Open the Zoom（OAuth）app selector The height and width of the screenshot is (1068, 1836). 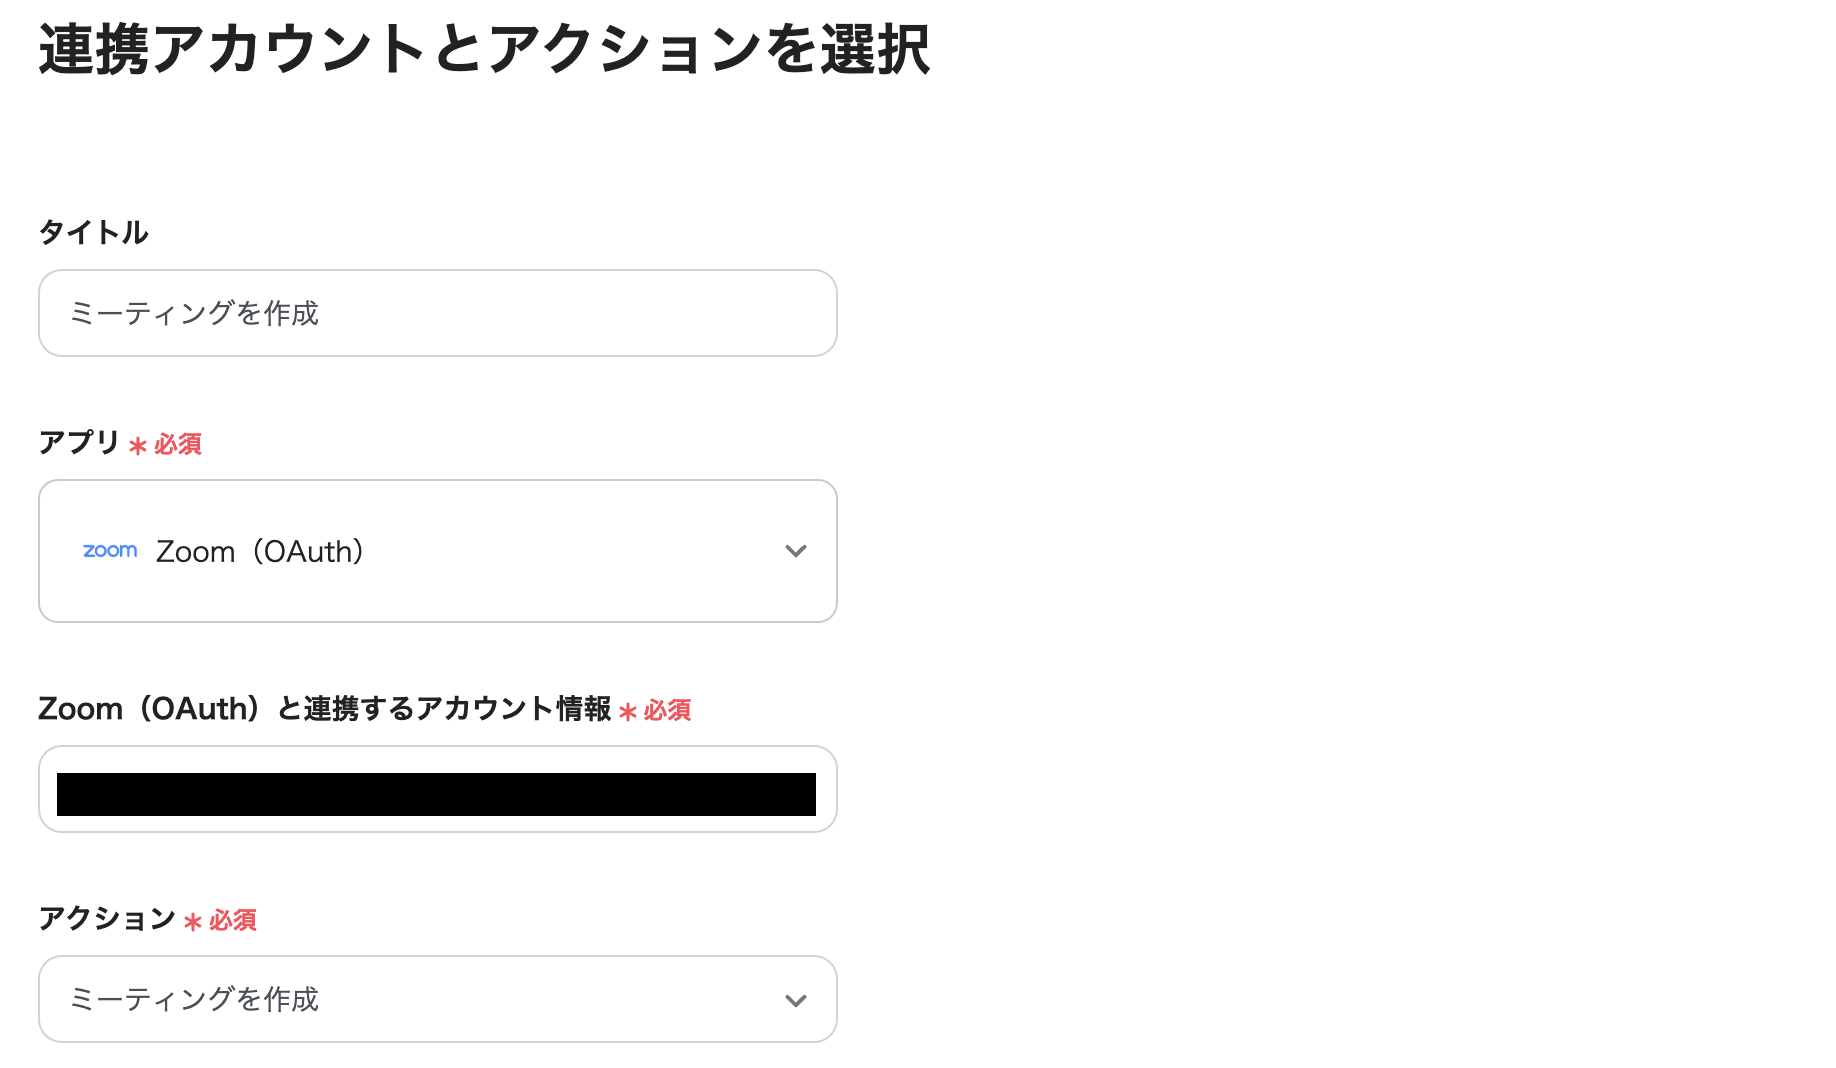437,551
